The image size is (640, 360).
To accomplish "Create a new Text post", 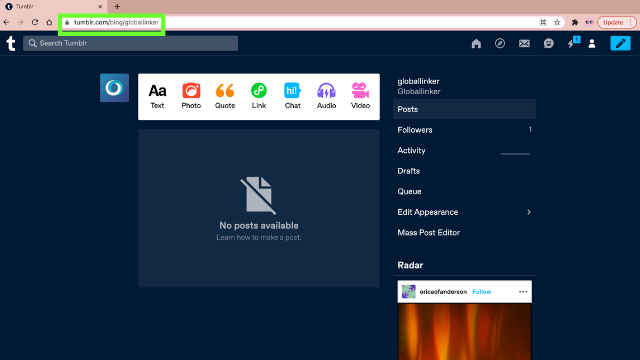I will (157, 96).
